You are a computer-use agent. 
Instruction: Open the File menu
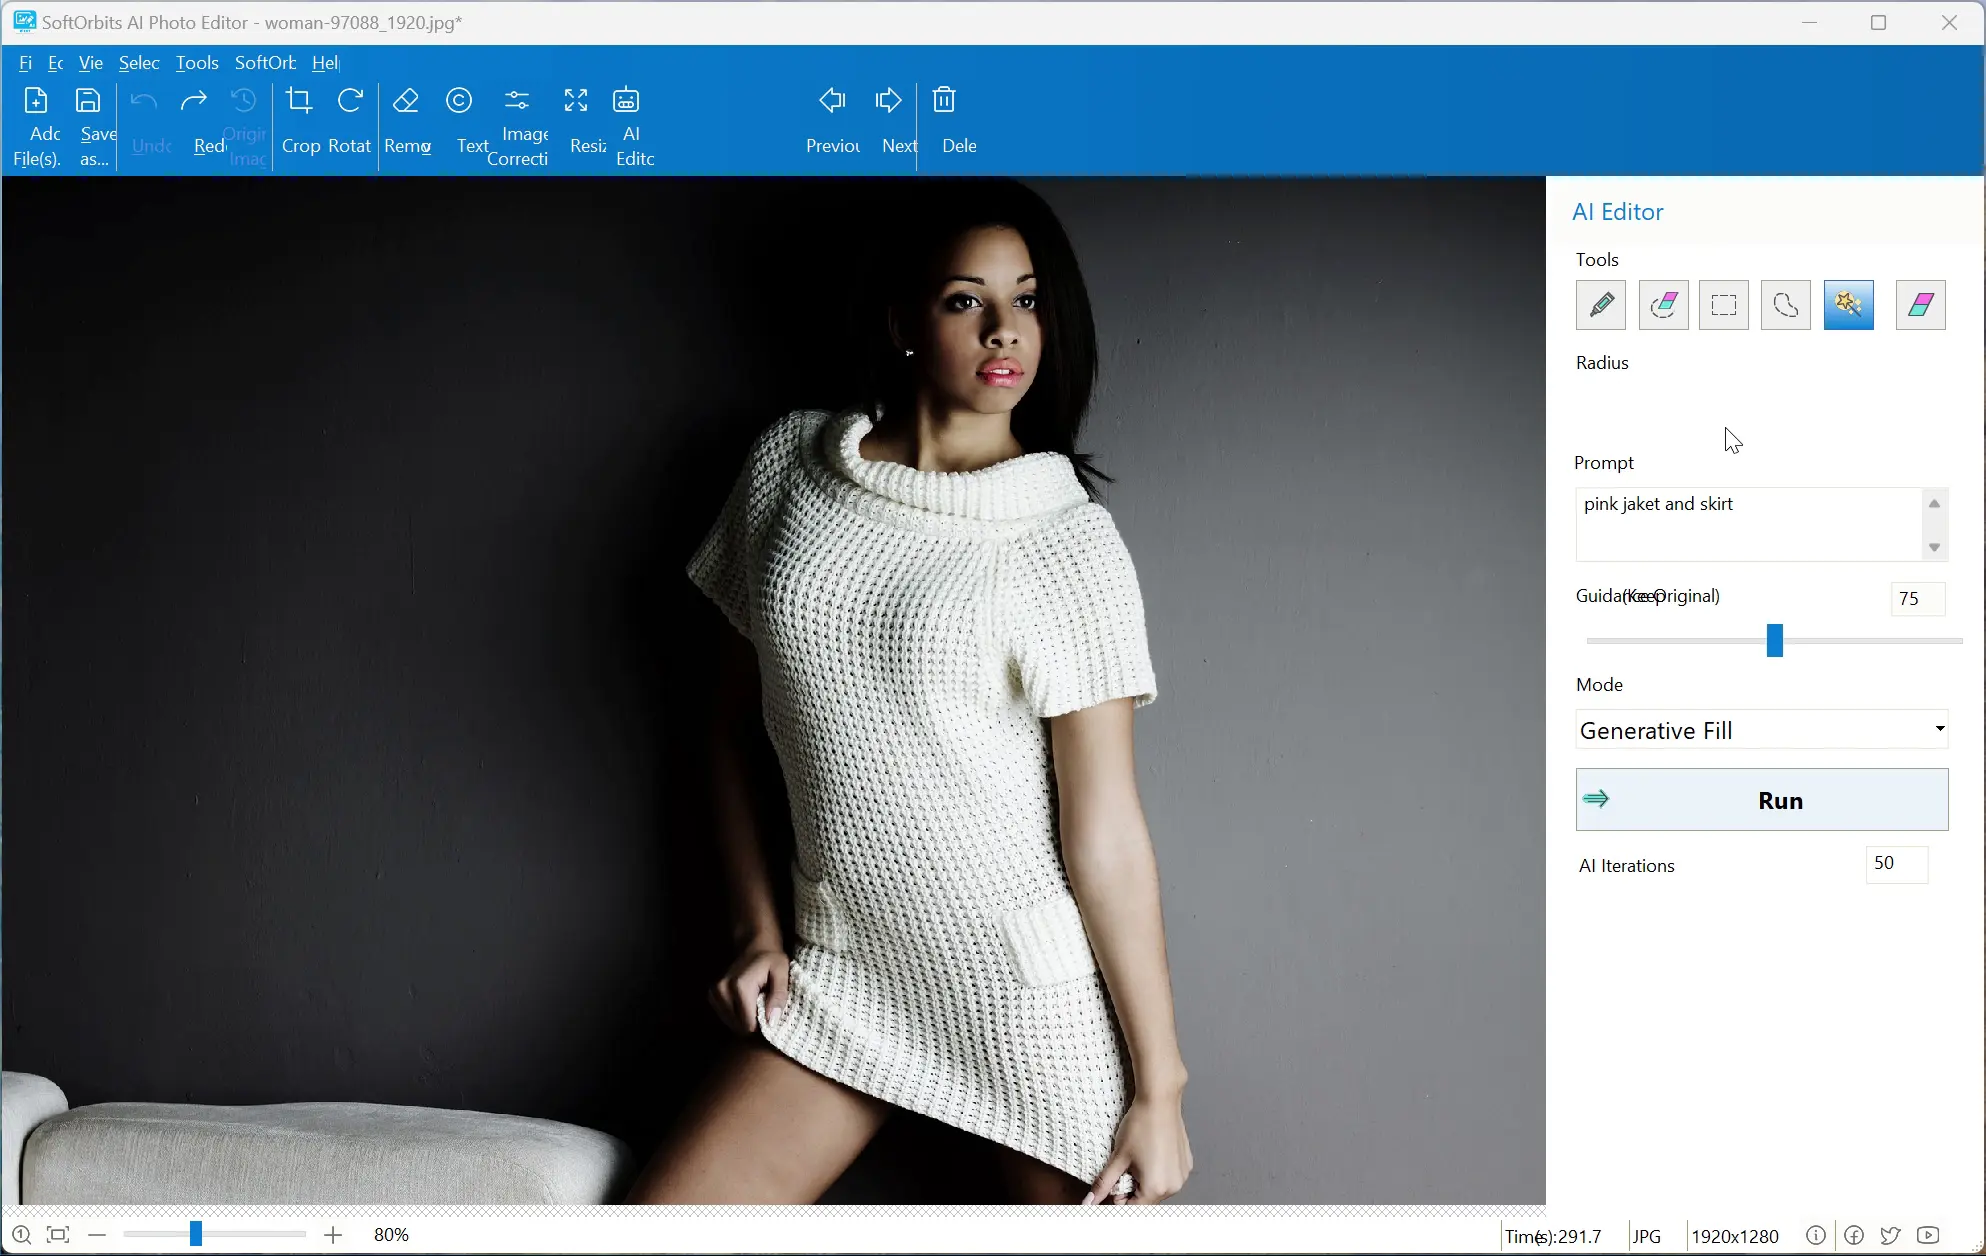tap(25, 62)
